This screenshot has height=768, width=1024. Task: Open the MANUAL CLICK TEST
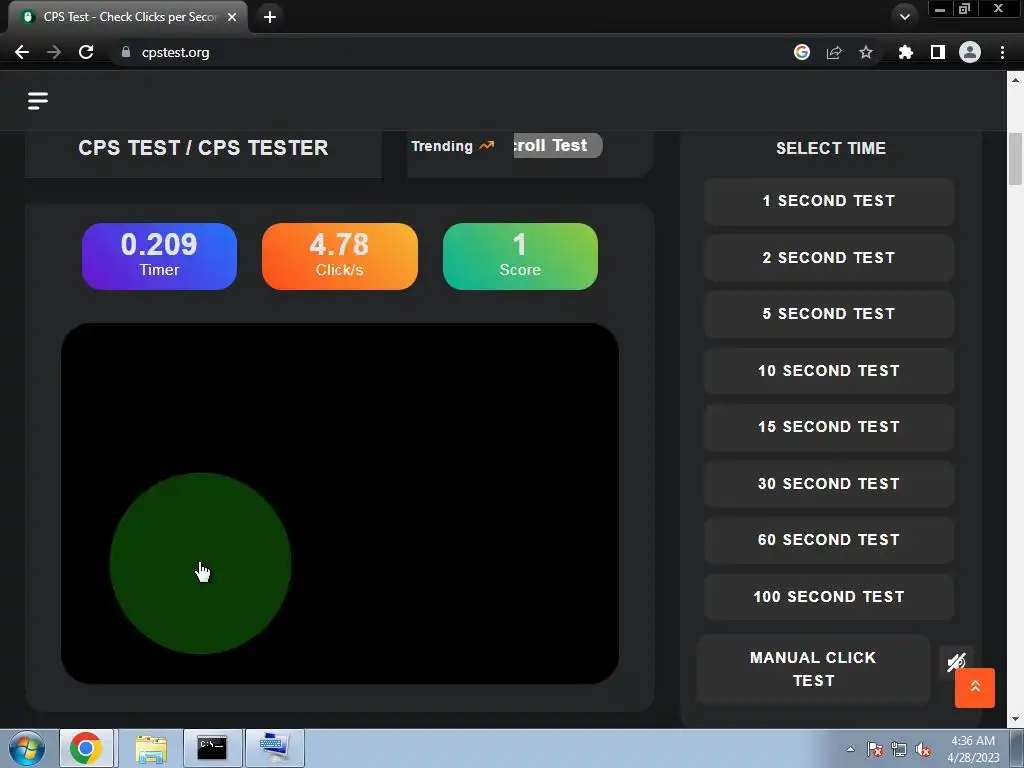coord(813,669)
